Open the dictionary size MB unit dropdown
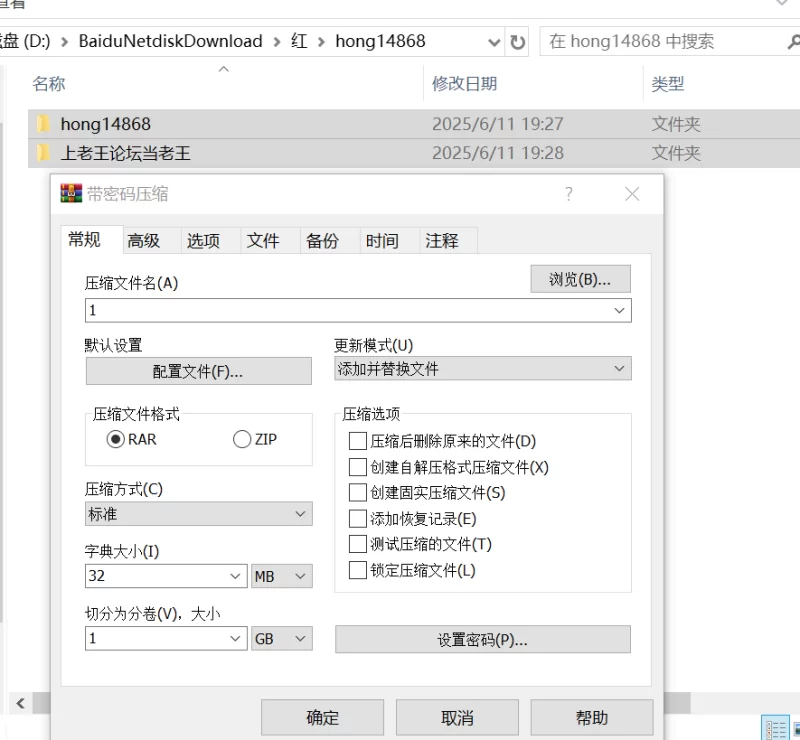The height and width of the screenshot is (740, 800). pos(282,576)
